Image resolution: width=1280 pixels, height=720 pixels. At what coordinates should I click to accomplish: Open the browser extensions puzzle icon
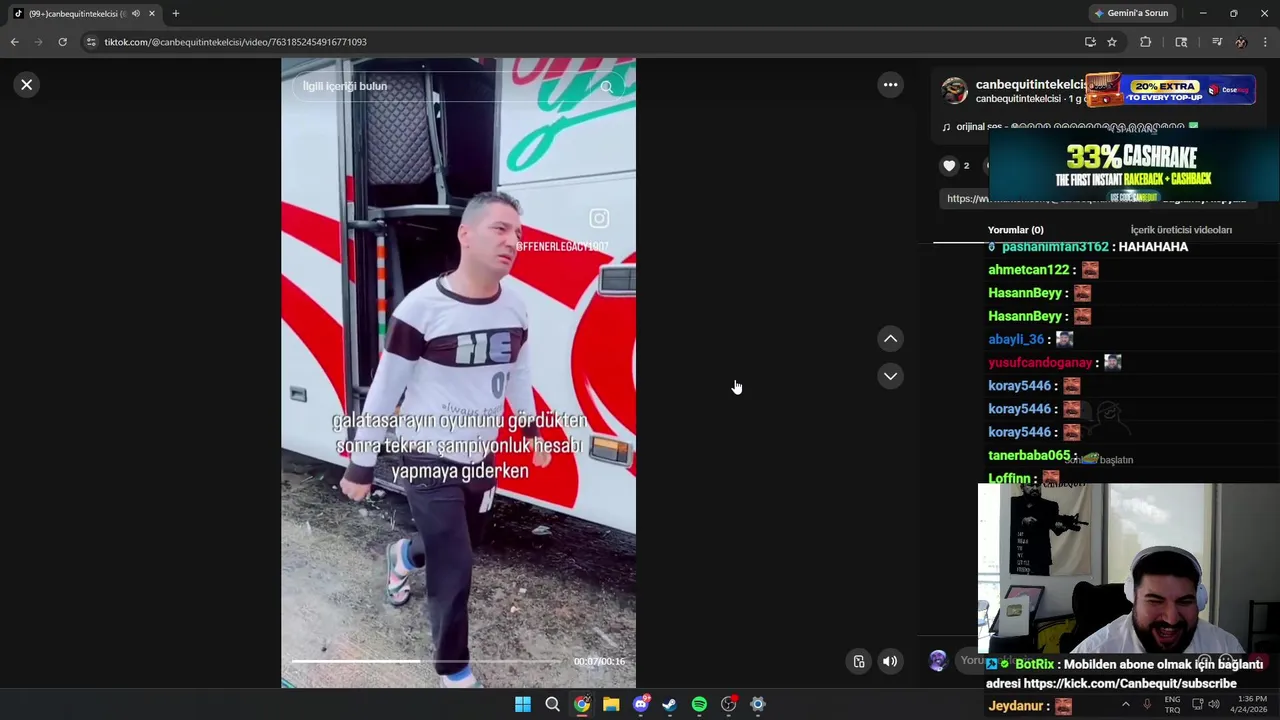tap(1145, 42)
